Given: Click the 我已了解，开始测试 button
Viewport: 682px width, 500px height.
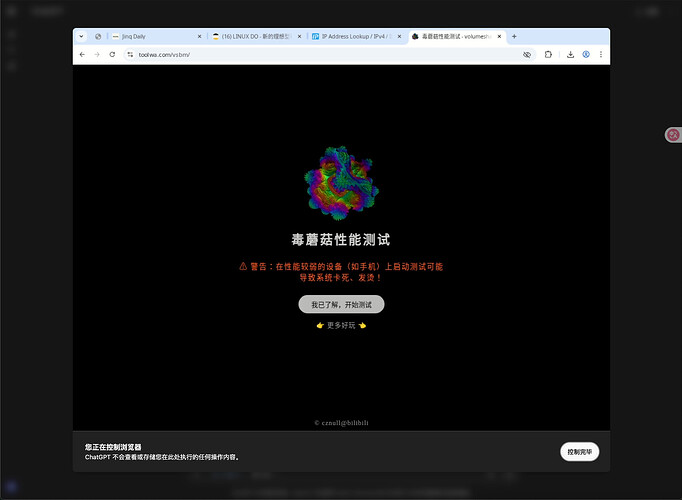Looking at the screenshot, I should point(341,304).
